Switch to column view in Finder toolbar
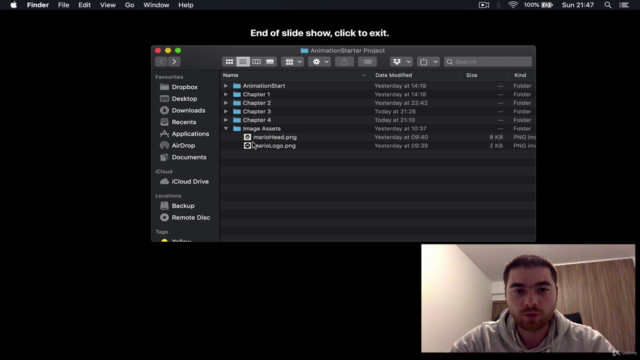 [x=256, y=62]
